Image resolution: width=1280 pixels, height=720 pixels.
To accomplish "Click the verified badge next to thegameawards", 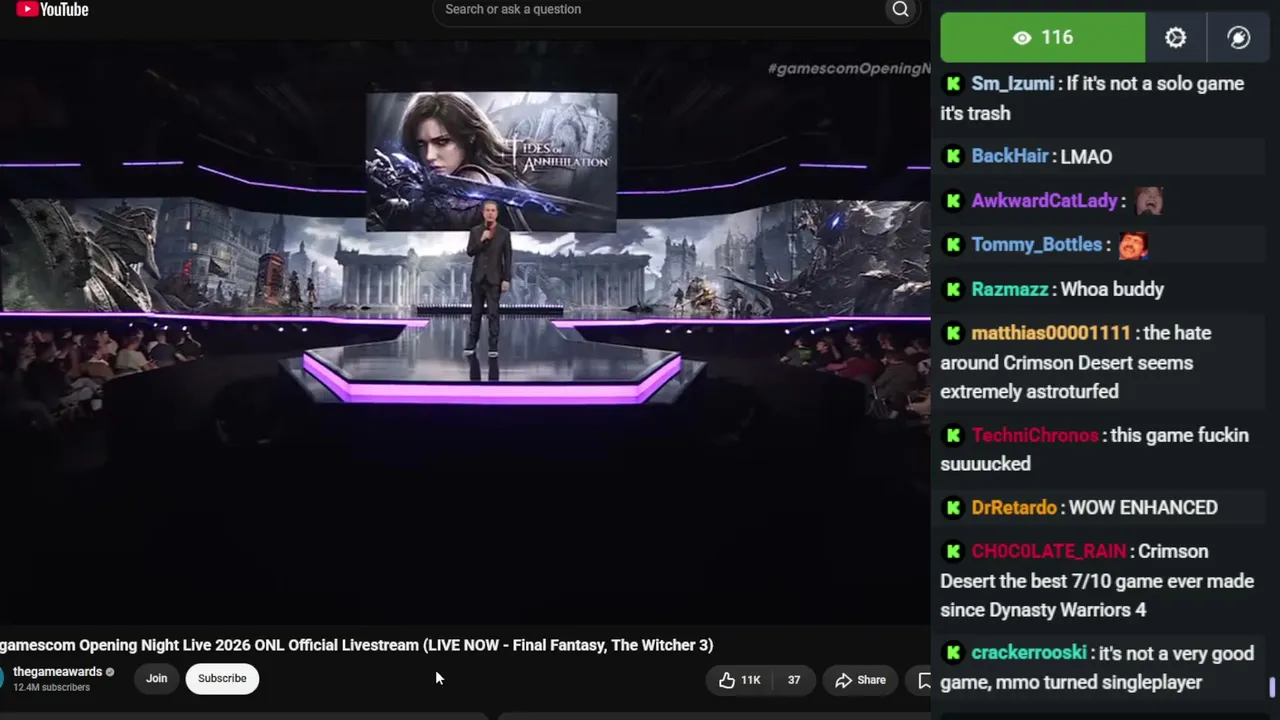I will [110, 672].
